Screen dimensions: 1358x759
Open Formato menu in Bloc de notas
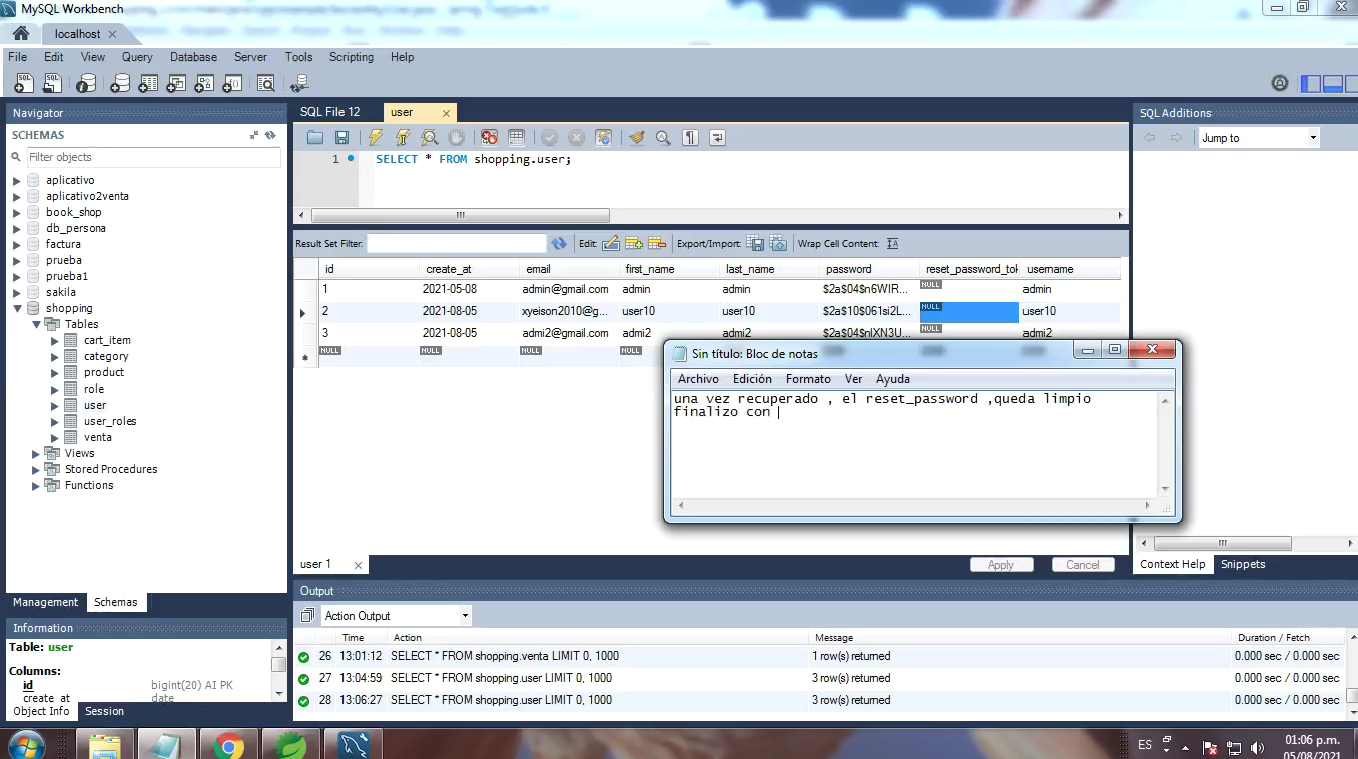(808, 379)
